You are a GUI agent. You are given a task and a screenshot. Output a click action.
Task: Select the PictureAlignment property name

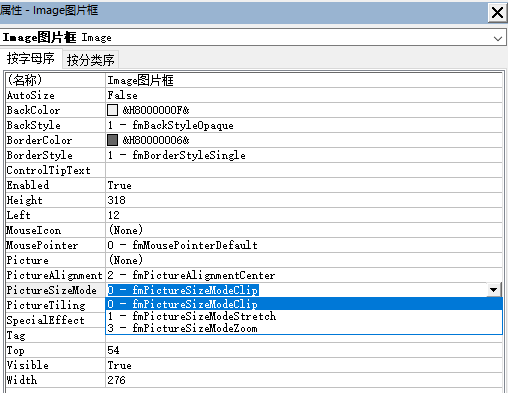[55, 275]
